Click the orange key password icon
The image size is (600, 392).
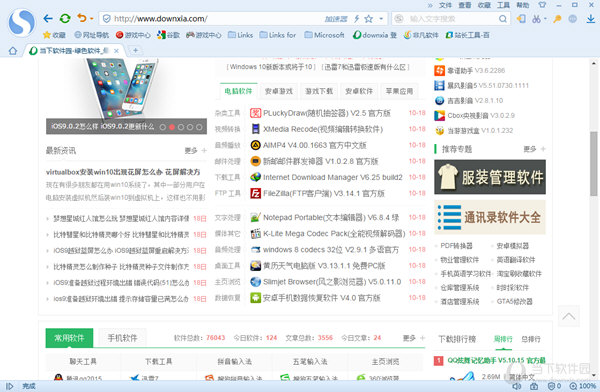[x=558, y=19]
